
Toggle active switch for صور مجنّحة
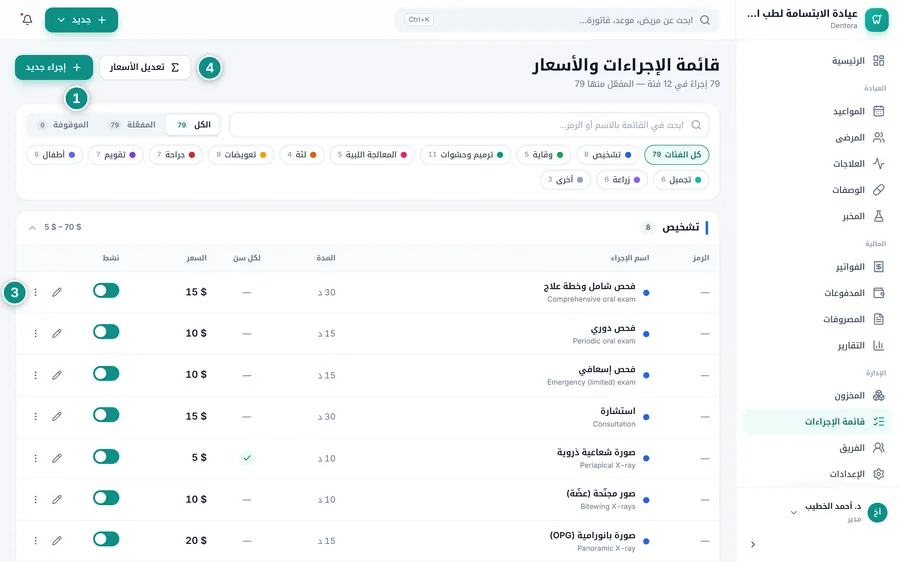[x=106, y=498]
